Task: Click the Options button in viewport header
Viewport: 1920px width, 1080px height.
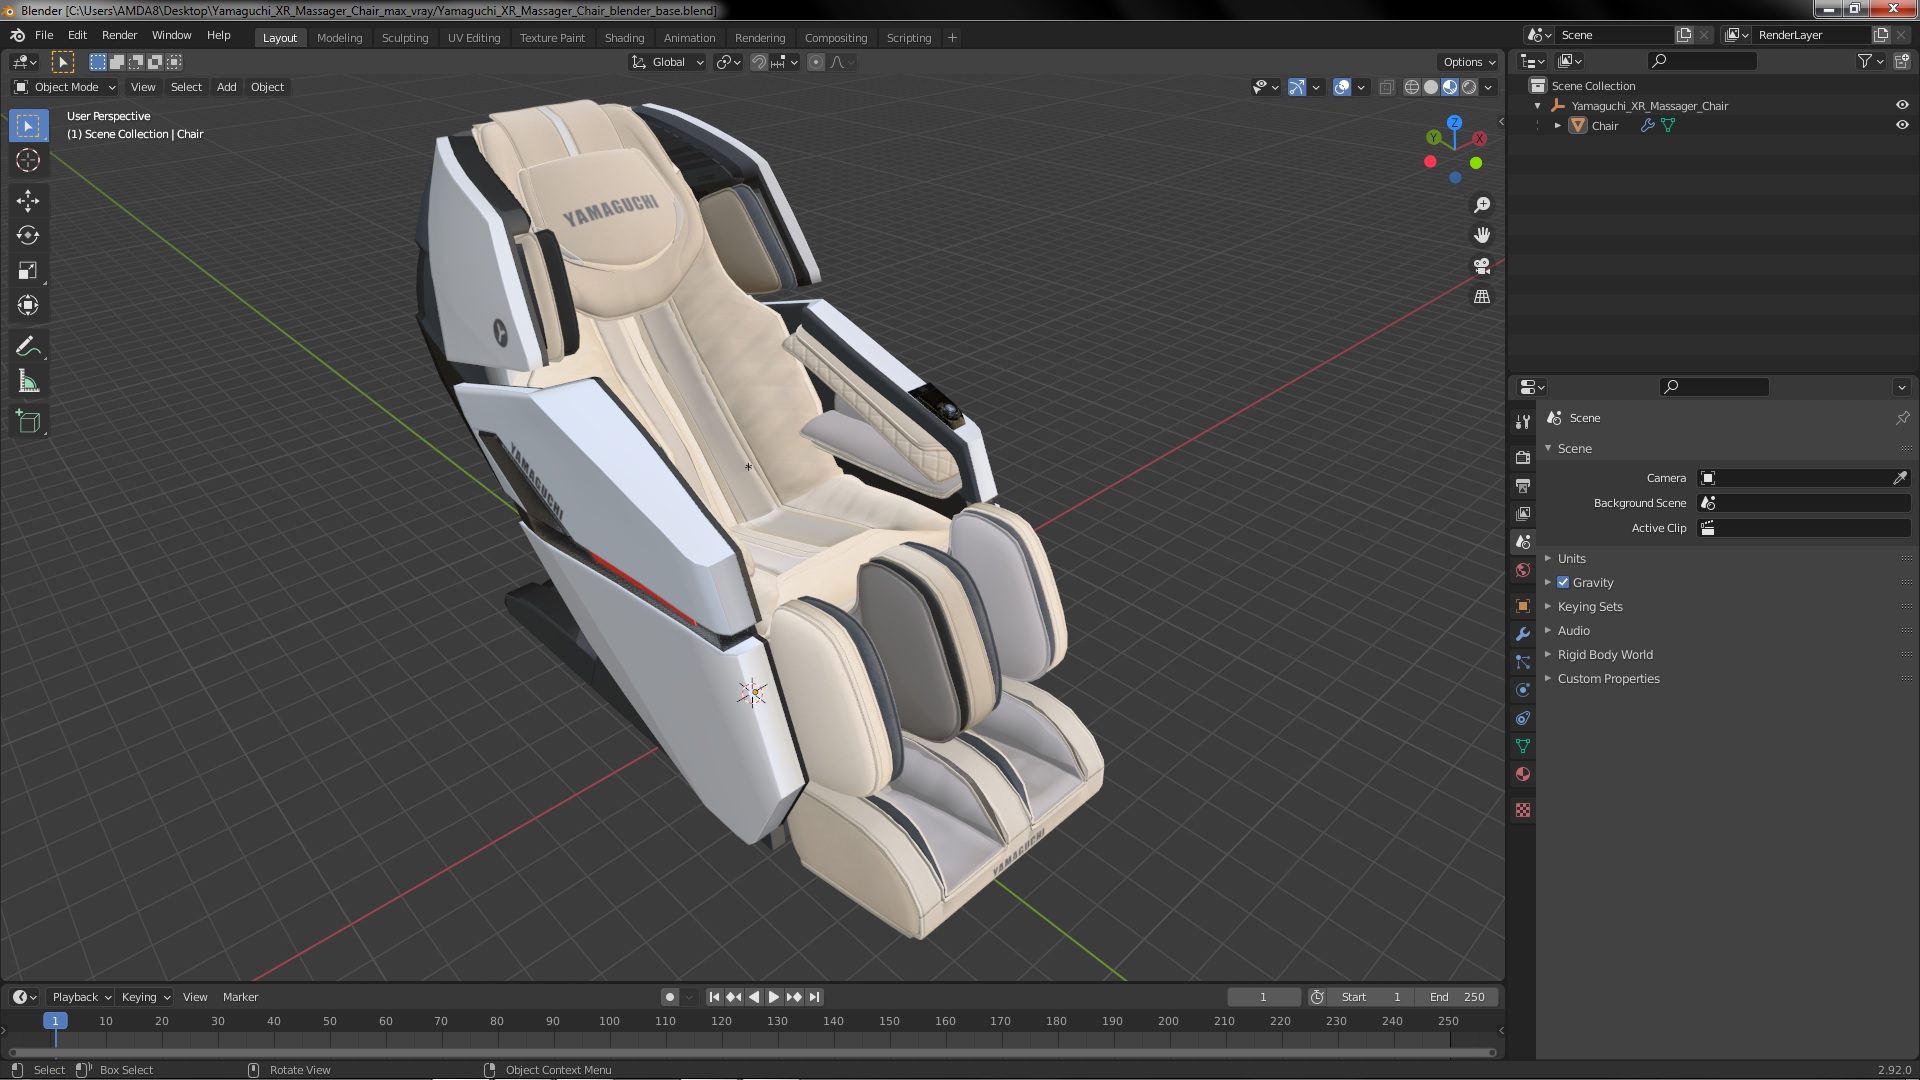Action: [x=1468, y=62]
